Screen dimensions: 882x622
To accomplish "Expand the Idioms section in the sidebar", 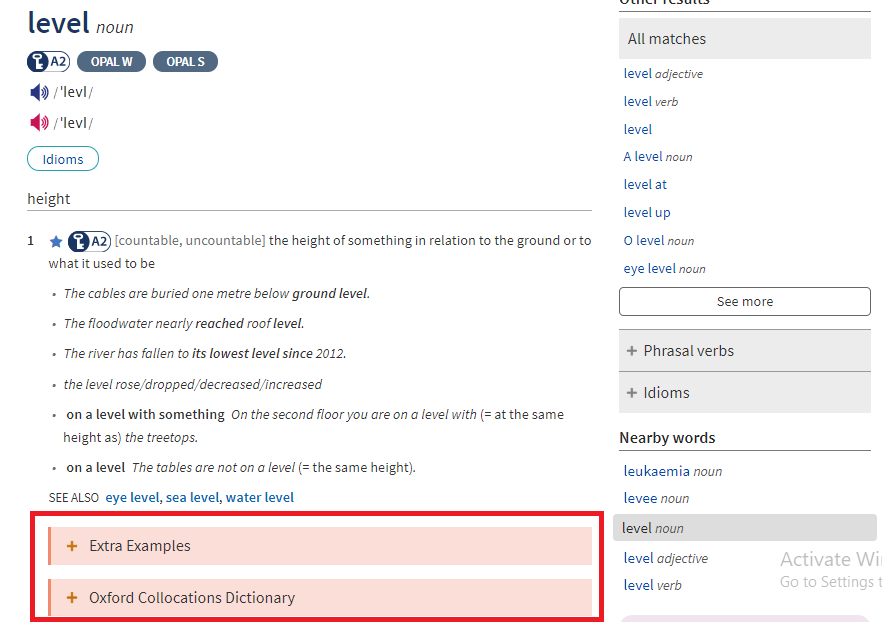I will click(666, 393).
